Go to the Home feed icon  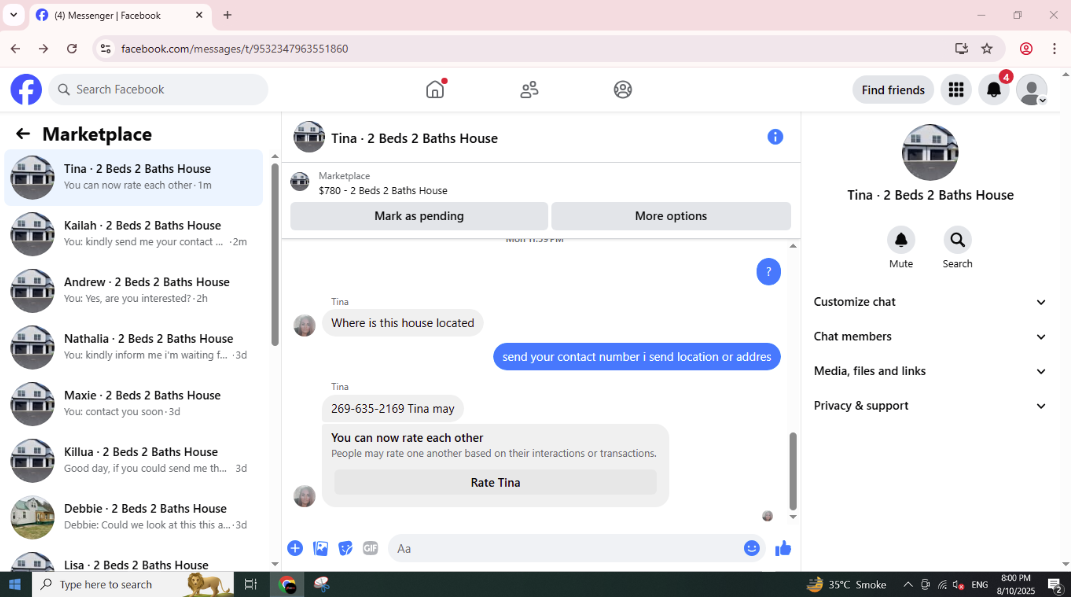435,89
